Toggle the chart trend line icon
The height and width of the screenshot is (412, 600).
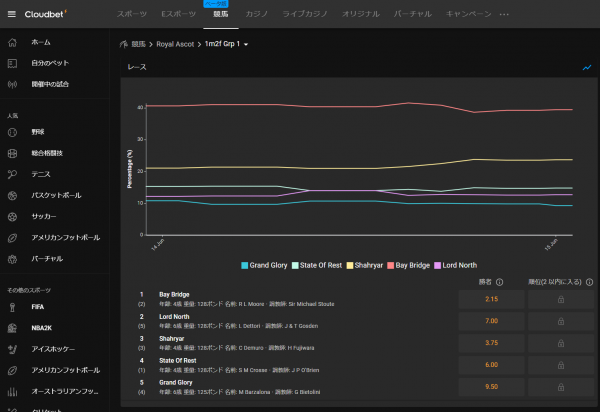coord(587,68)
